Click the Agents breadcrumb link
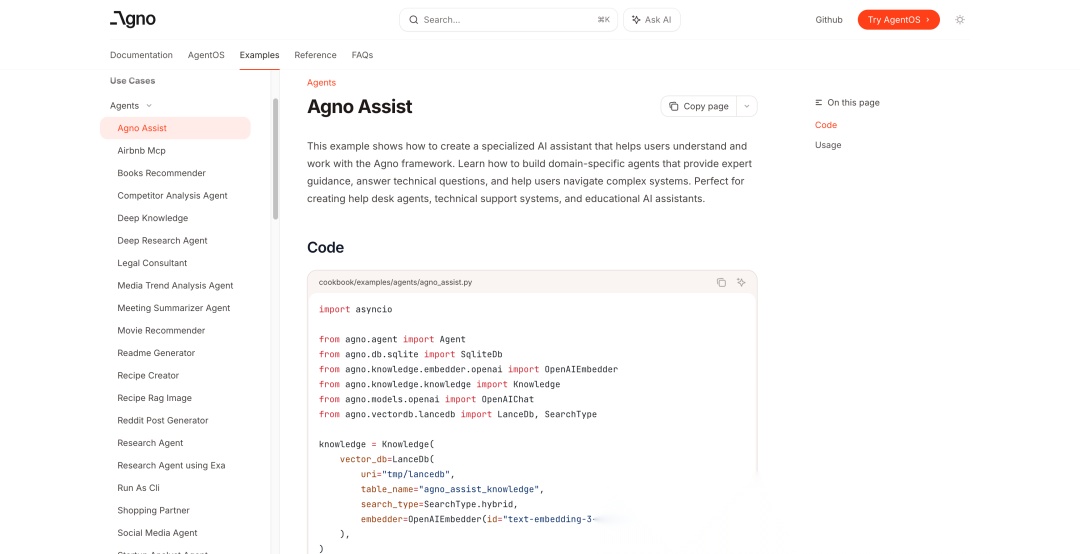 coord(322,83)
